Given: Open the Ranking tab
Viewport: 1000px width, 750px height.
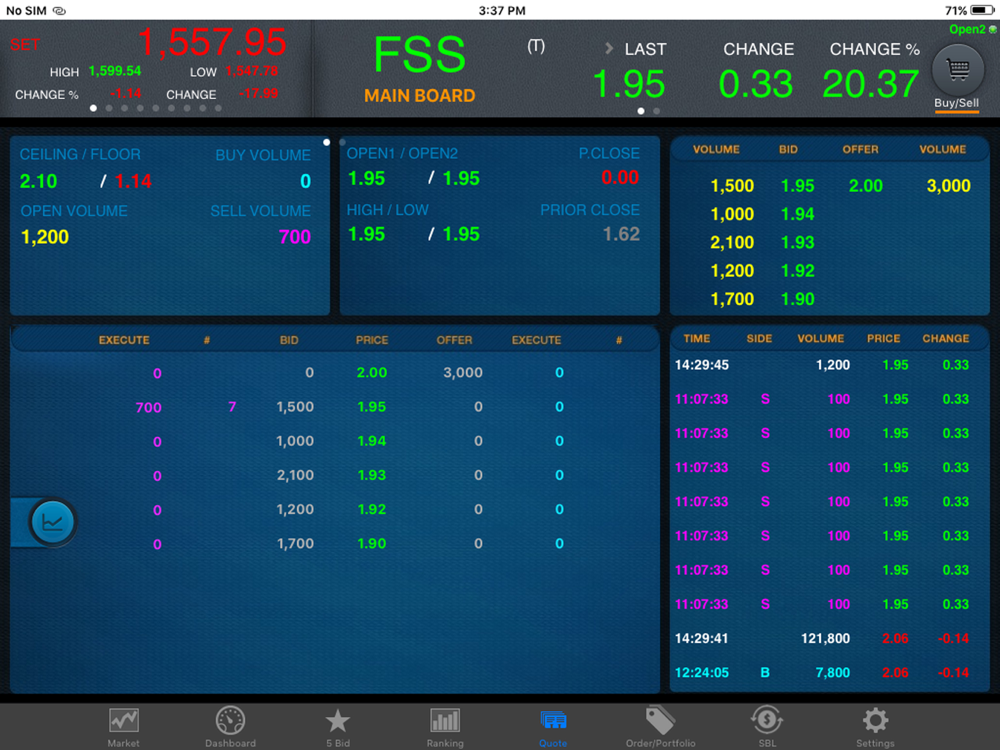Looking at the screenshot, I should (x=445, y=728).
